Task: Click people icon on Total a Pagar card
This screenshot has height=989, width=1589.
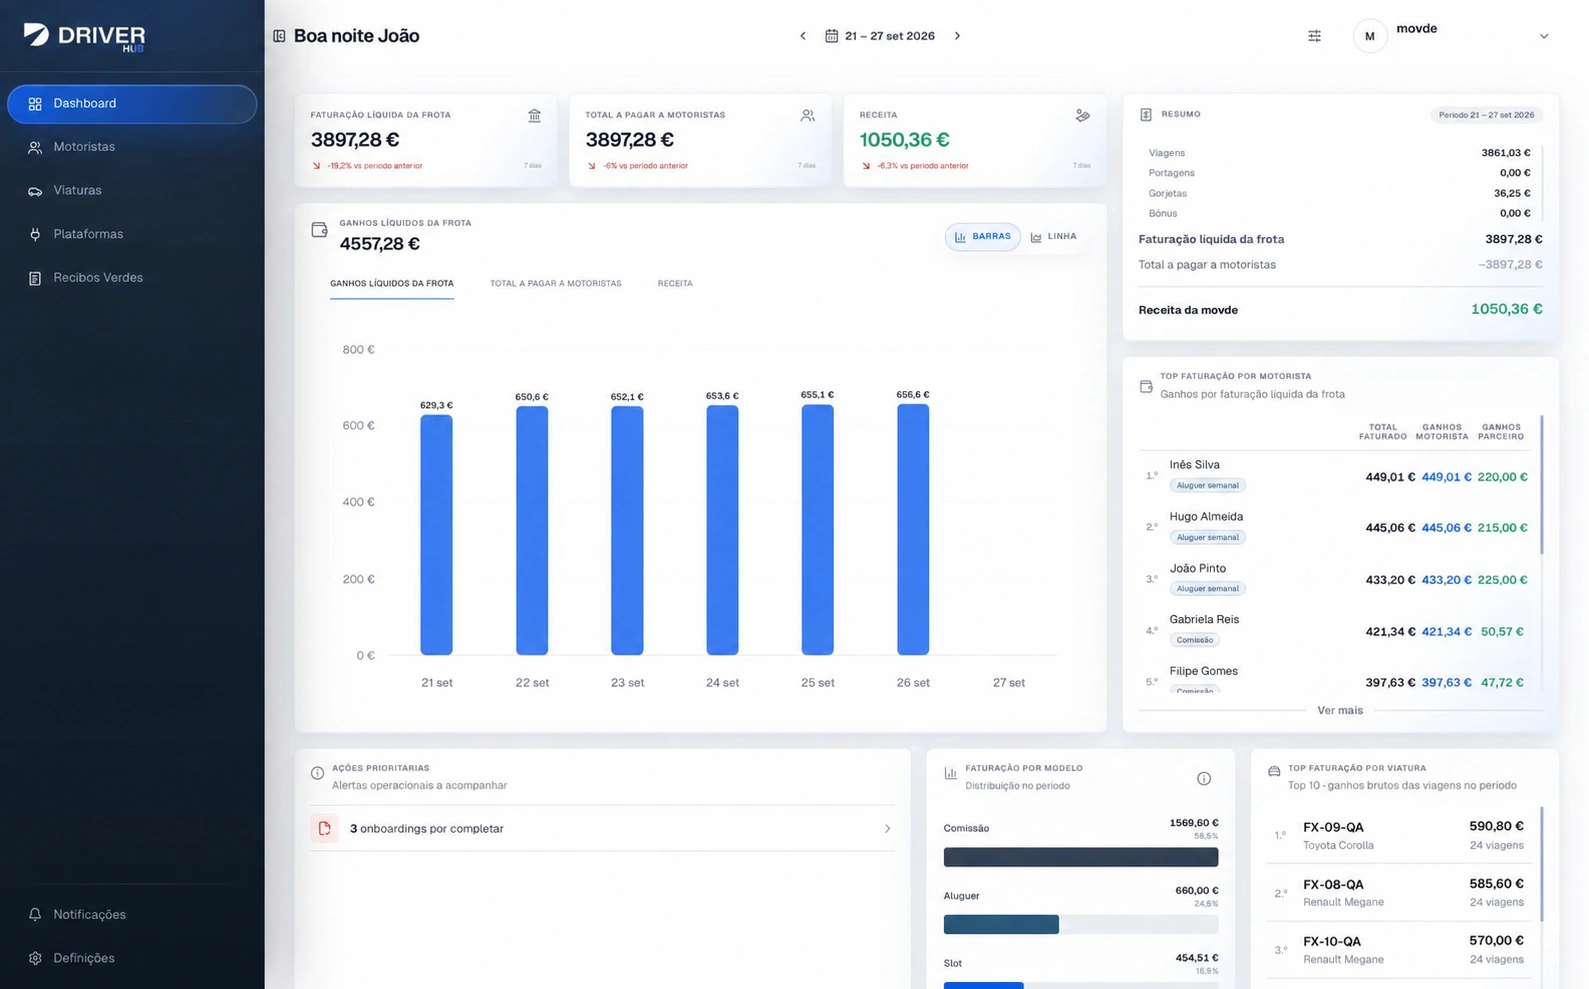Action: (x=808, y=116)
